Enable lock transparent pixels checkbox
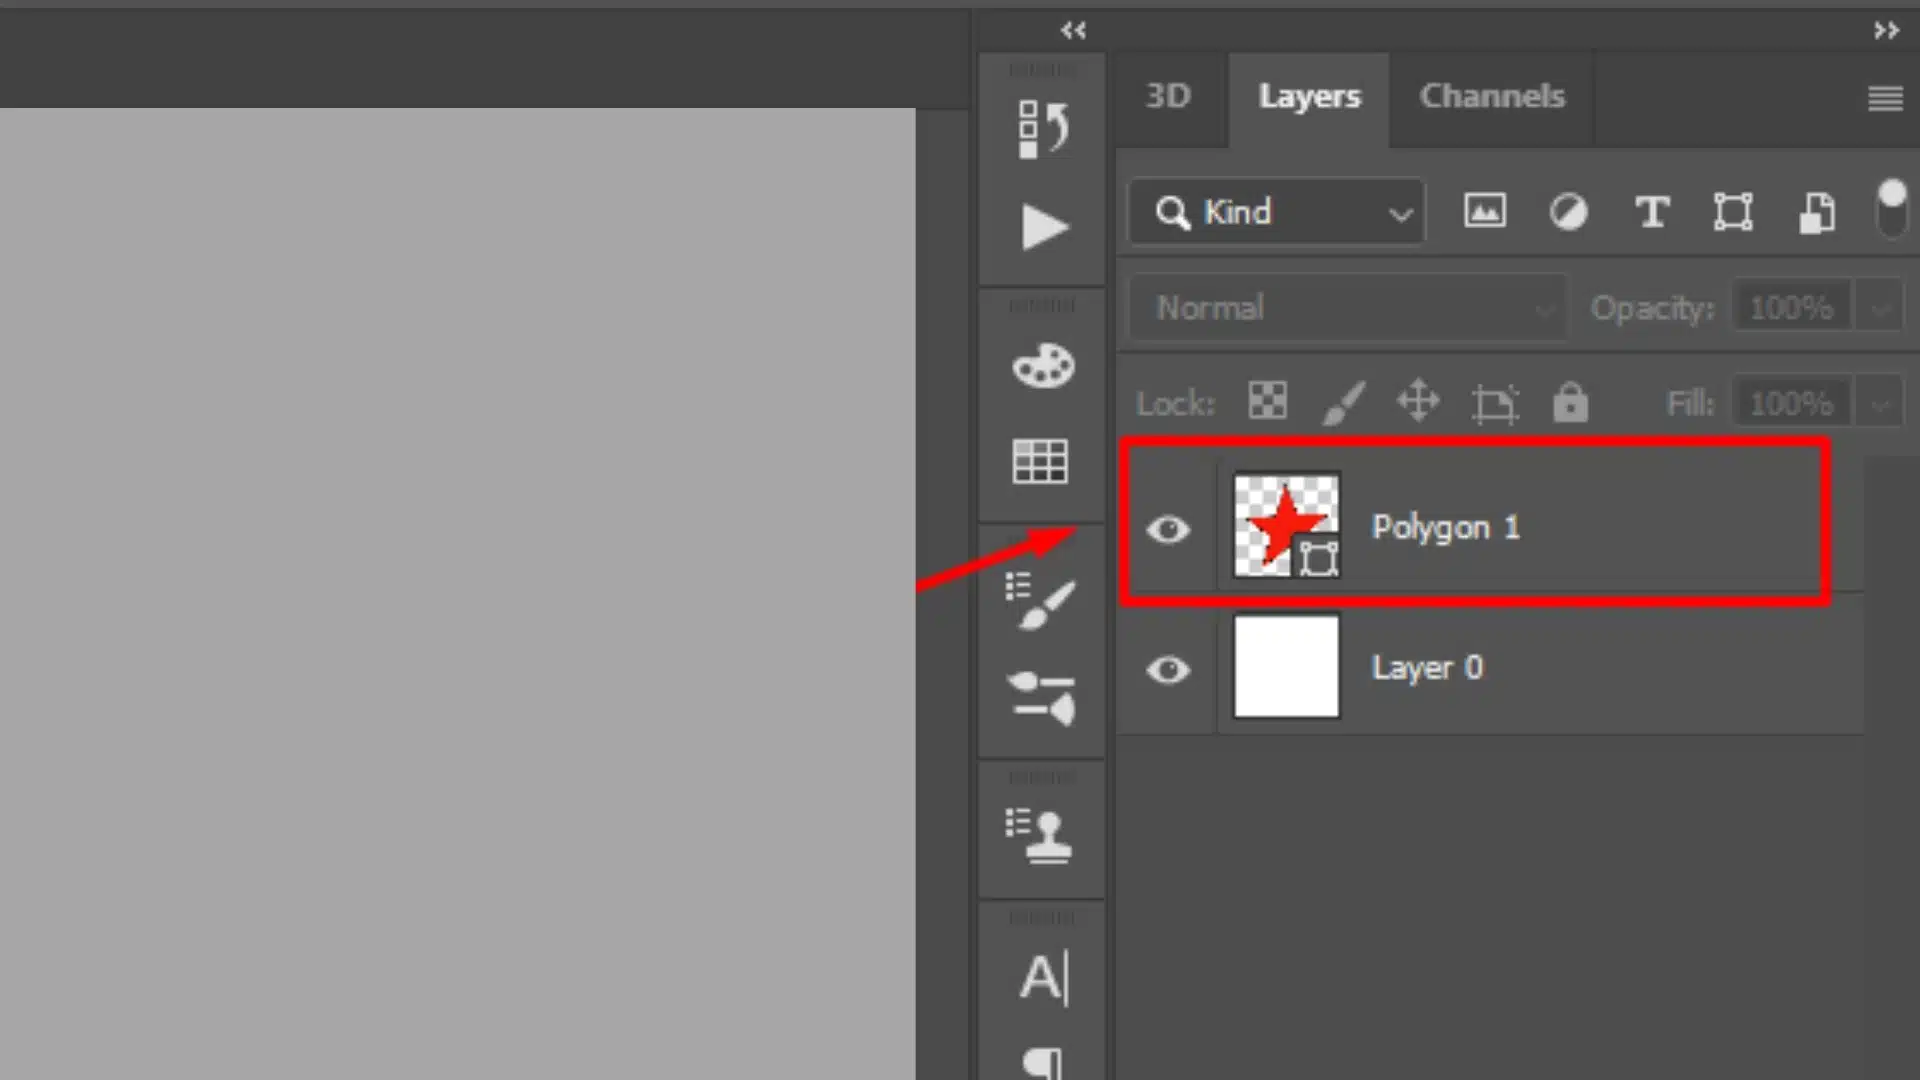Viewport: 1920px width, 1080px height. [x=1265, y=402]
